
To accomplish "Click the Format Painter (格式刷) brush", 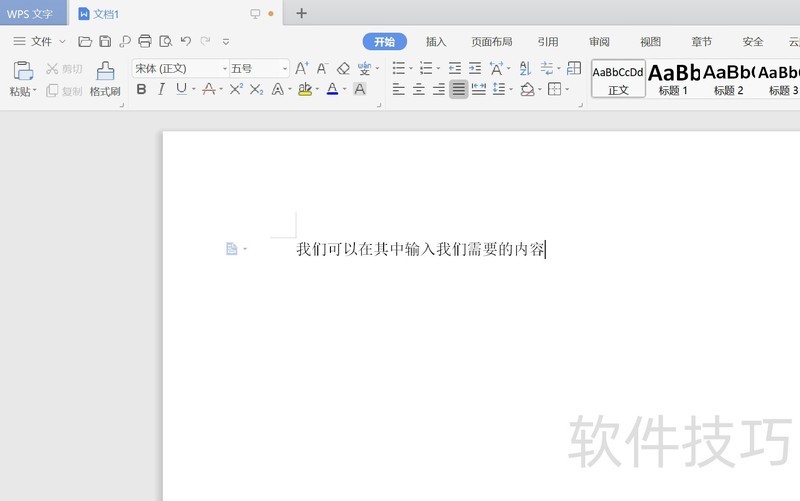I will [105, 79].
